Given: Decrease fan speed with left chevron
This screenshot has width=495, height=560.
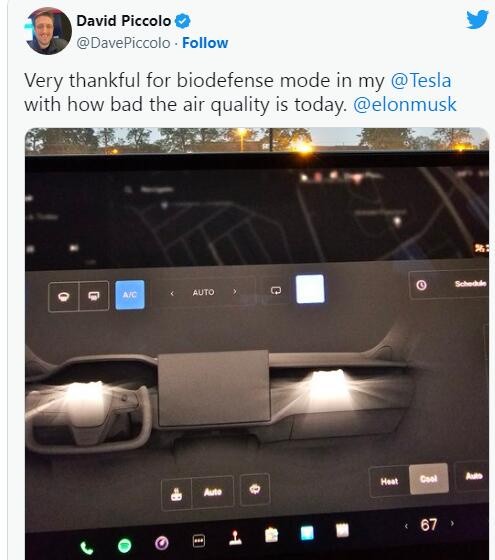Looking at the screenshot, I should pos(172,293).
